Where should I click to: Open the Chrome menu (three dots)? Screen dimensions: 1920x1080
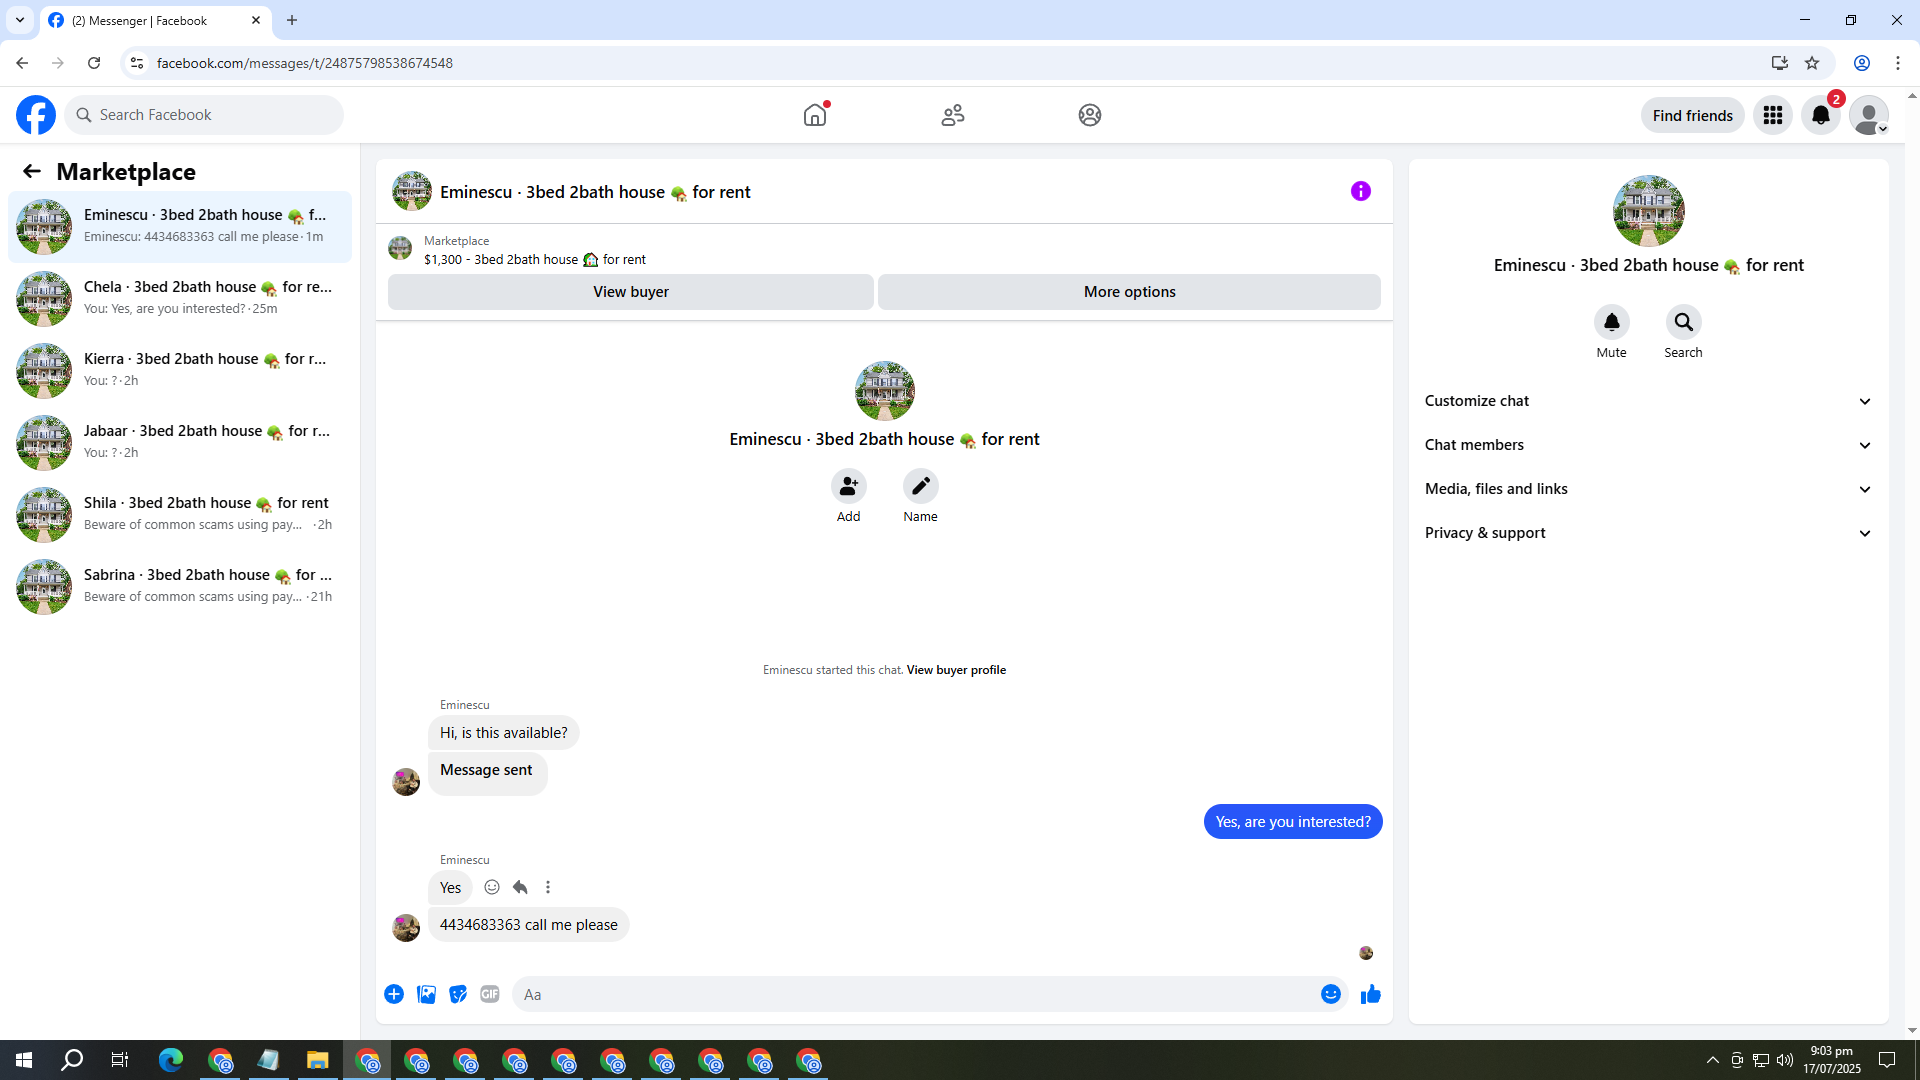[1898, 63]
